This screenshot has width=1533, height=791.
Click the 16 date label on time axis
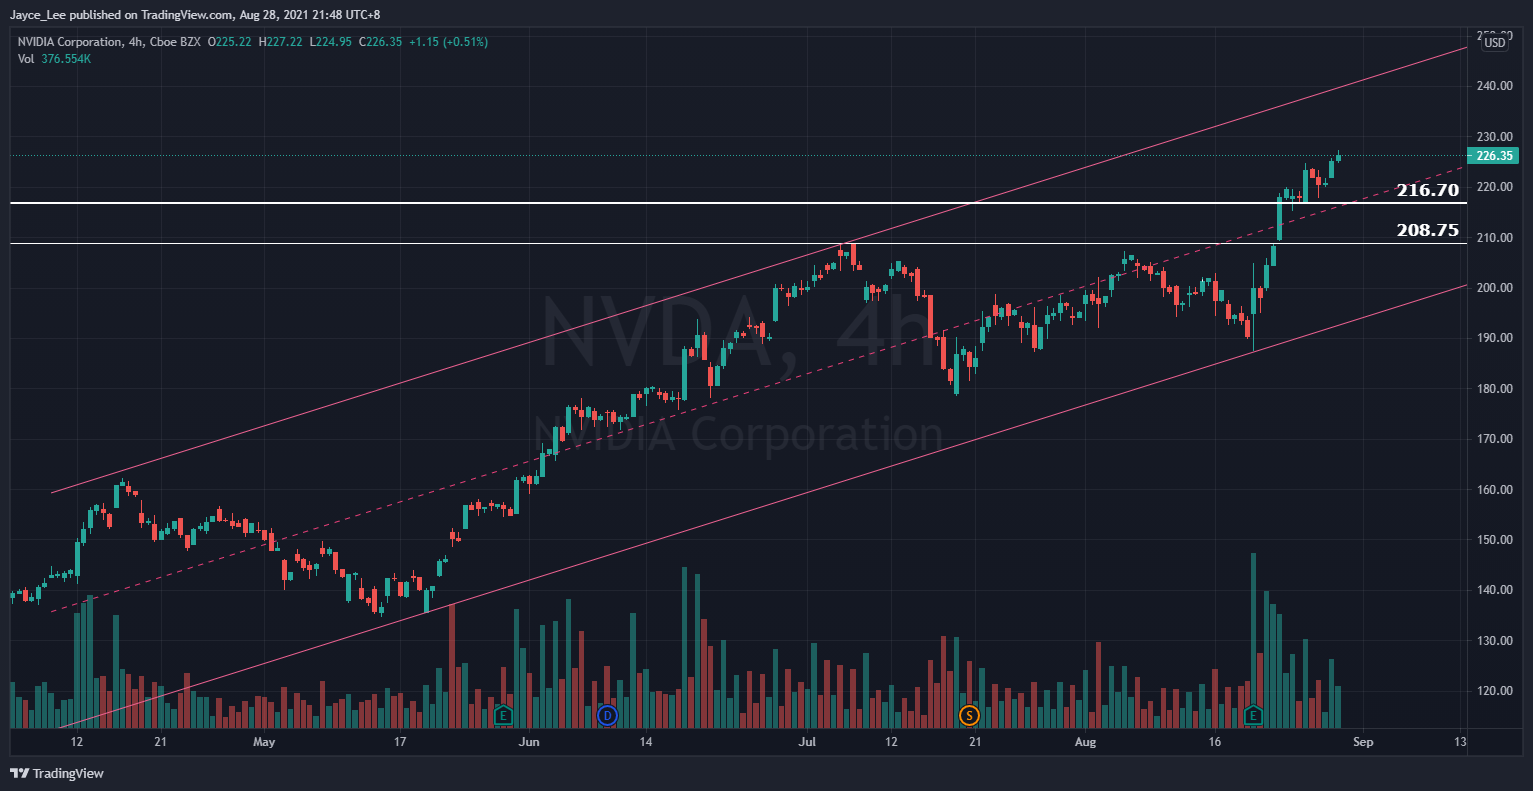pos(1215,742)
